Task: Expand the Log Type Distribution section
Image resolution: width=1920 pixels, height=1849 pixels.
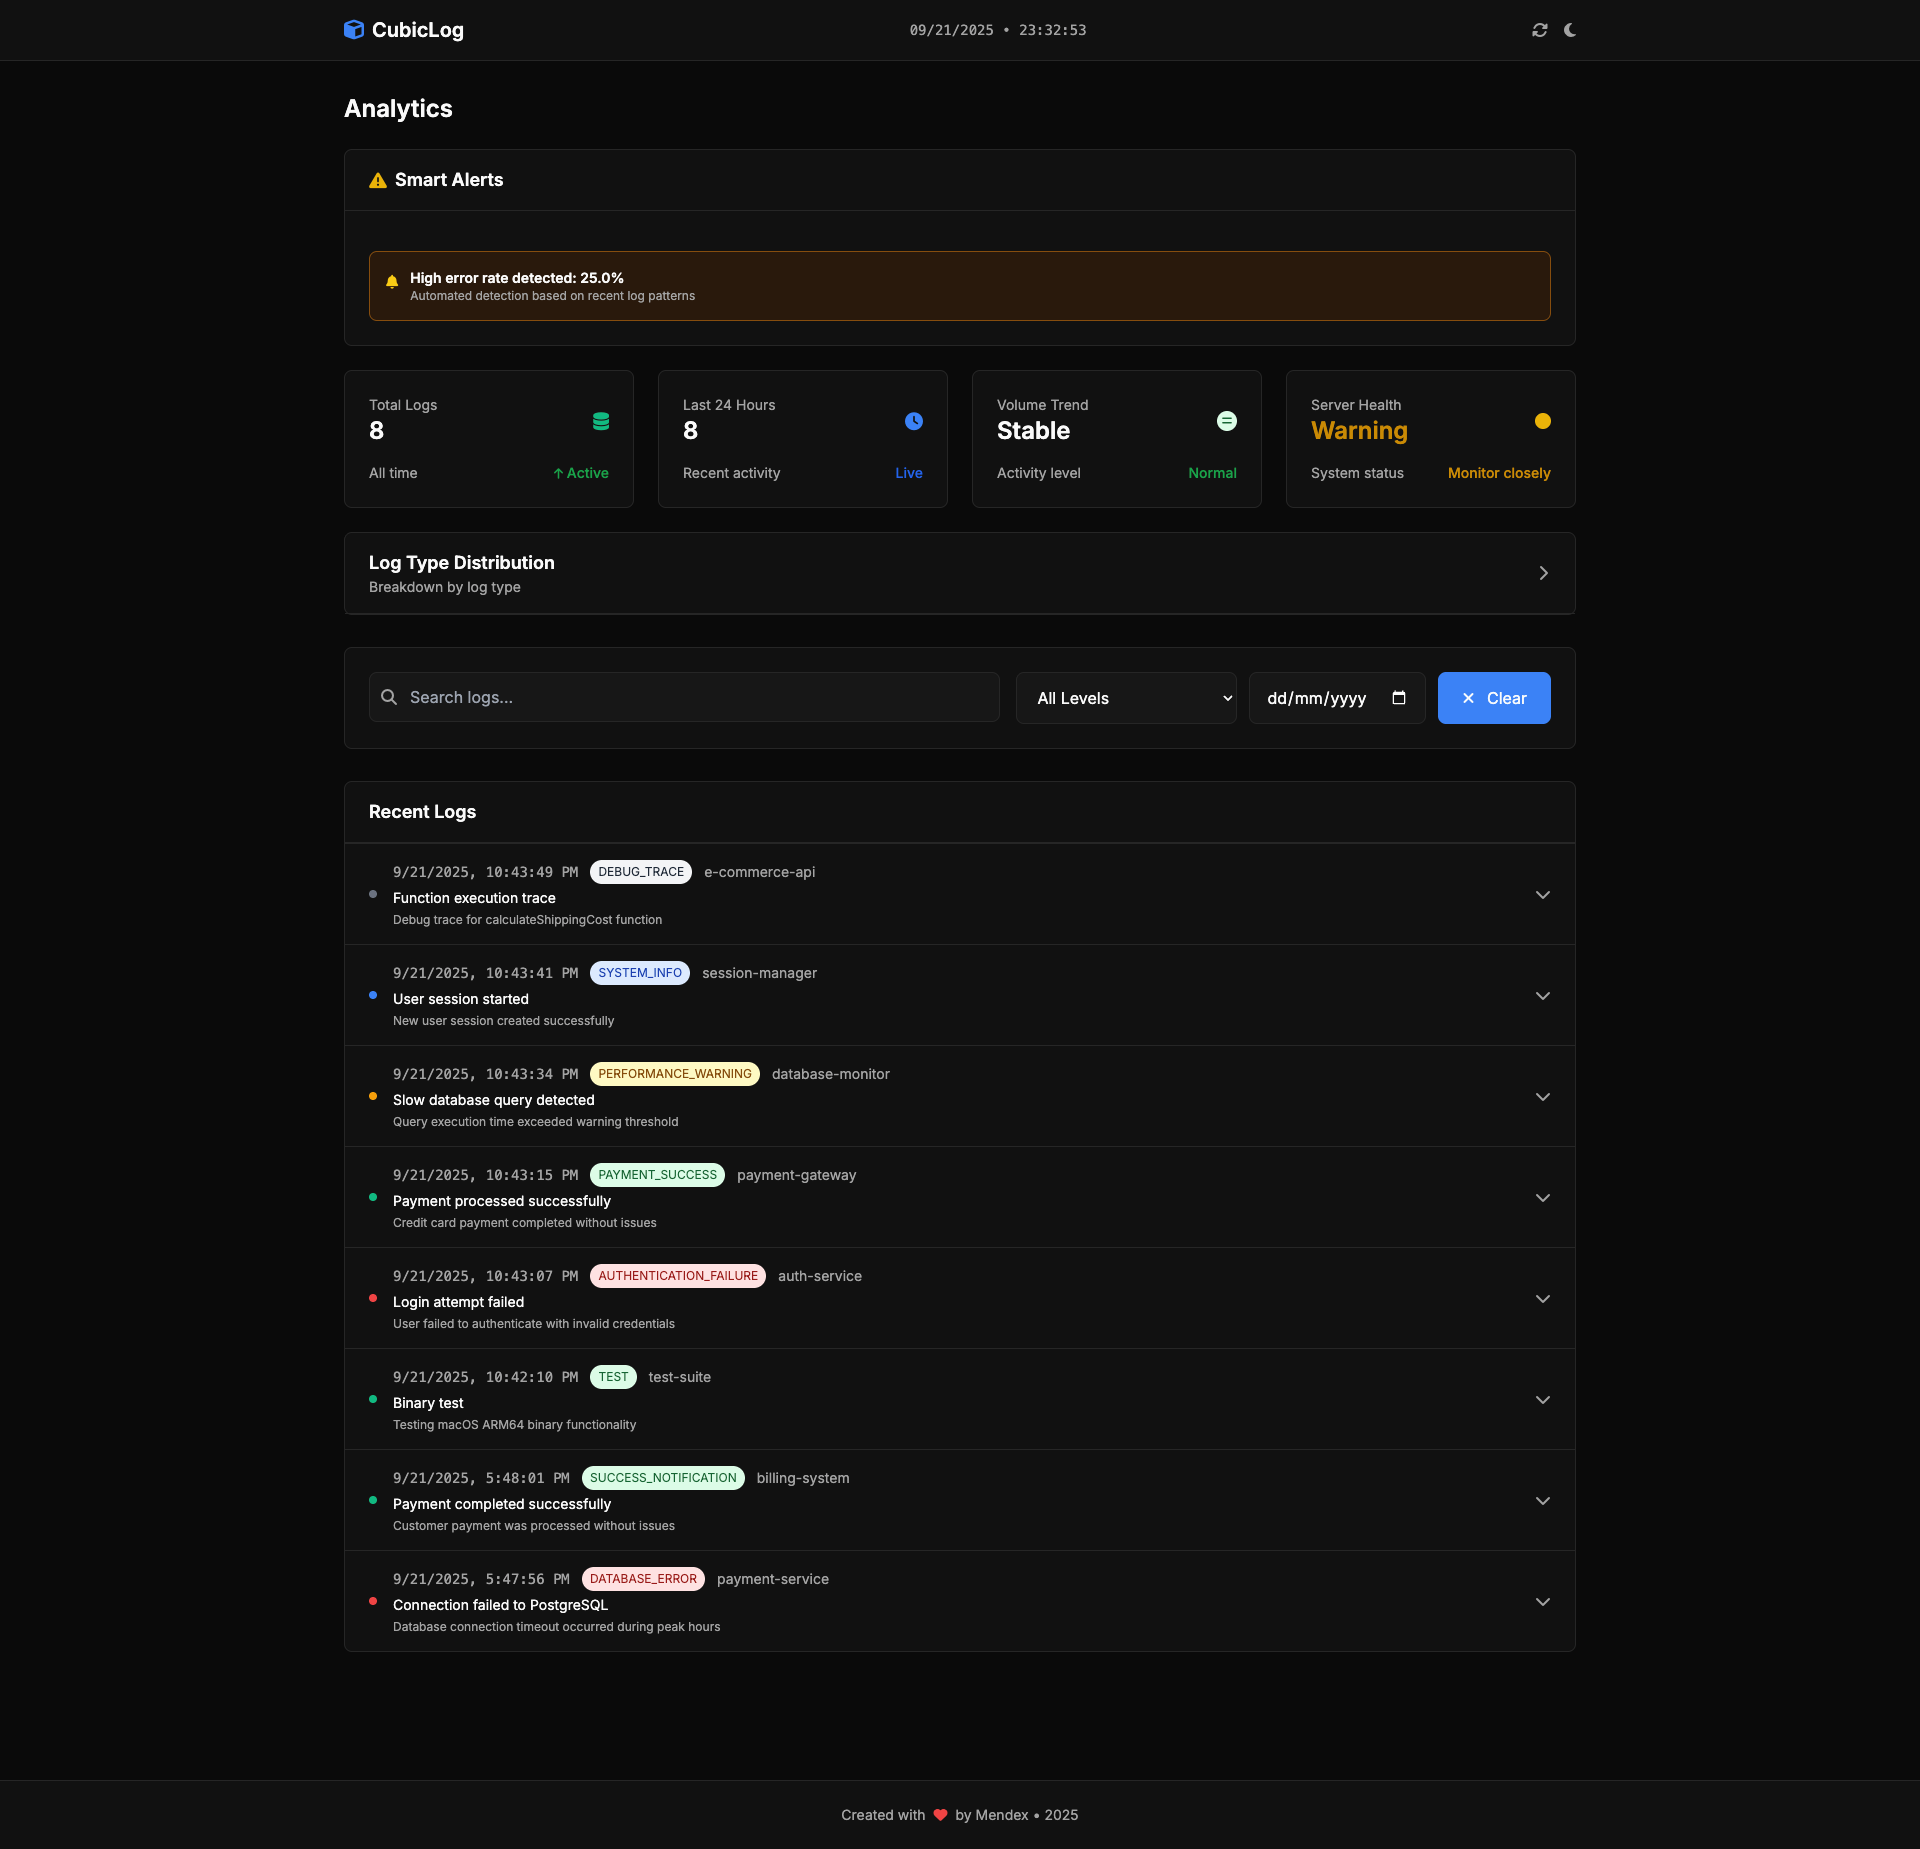Action: pyautogui.click(x=1543, y=573)
